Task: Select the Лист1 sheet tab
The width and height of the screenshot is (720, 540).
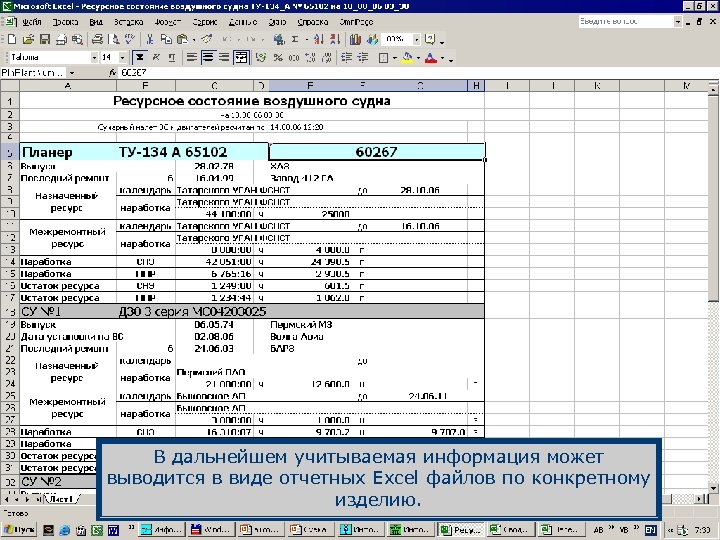Action: point(61,499)
